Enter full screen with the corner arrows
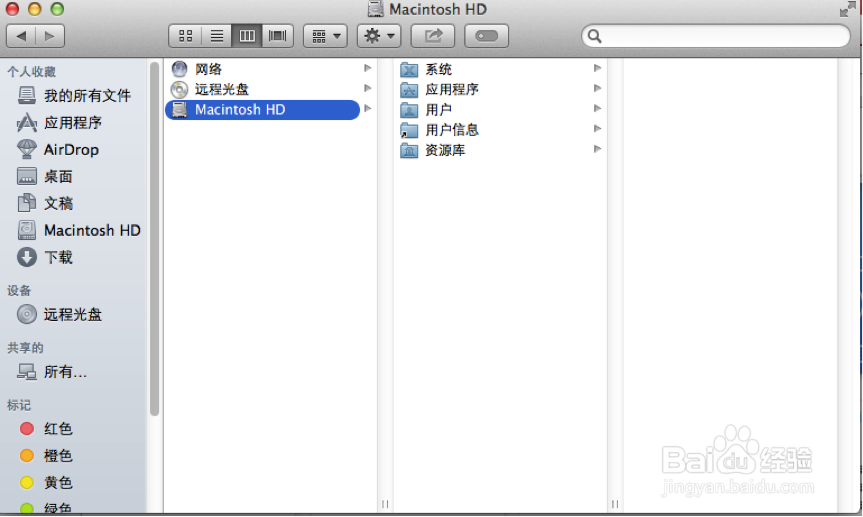Viewport: 863px width, 517px height. [x=848, y=9]
